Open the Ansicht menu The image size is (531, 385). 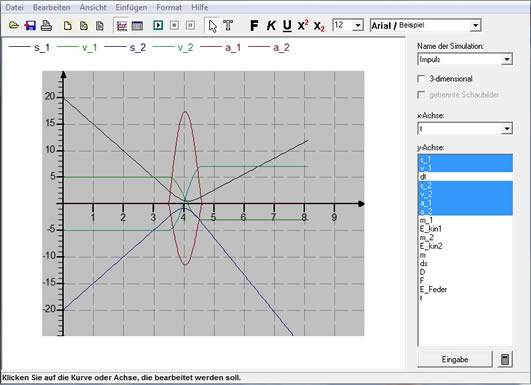(93, 7)
